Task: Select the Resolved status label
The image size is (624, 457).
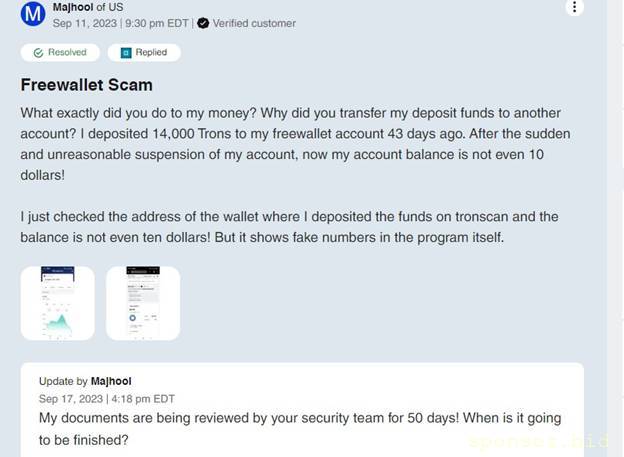Action: 67,52
